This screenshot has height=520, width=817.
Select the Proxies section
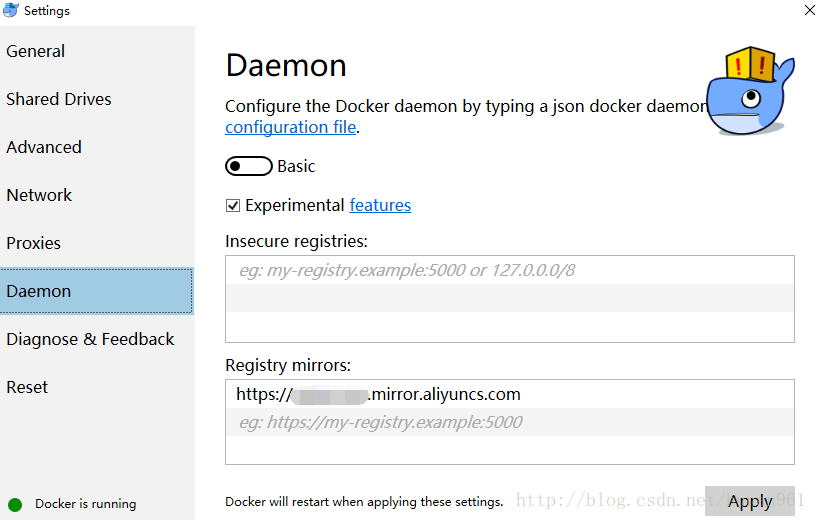[x=34, y=243]
